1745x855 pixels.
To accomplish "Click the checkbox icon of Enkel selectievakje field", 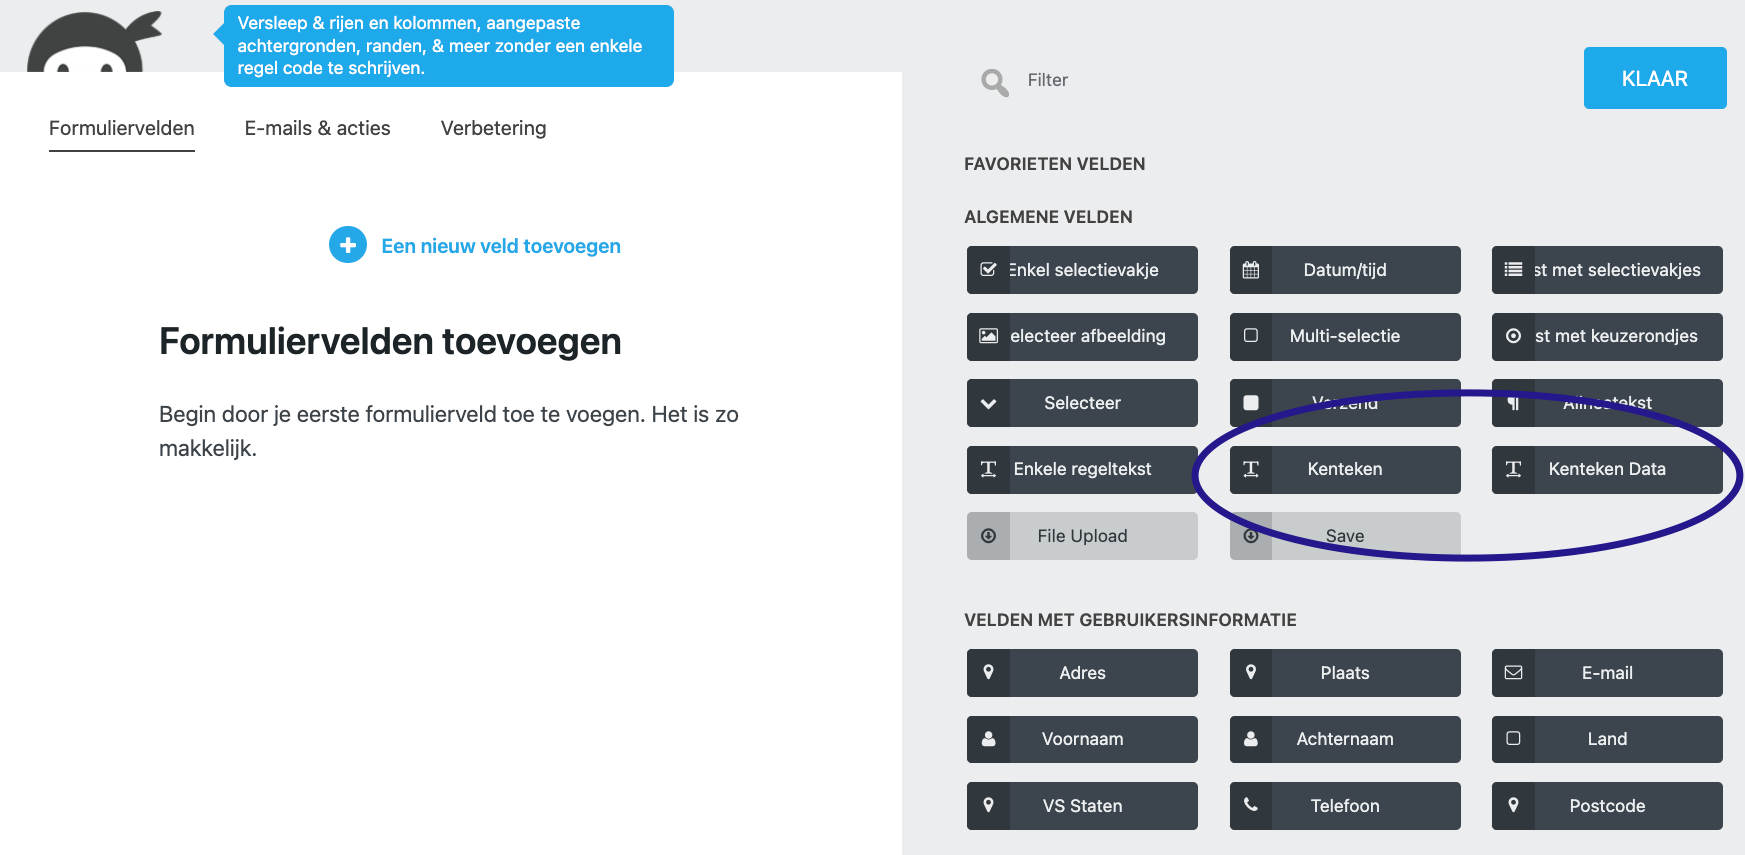I will point(988,270).
